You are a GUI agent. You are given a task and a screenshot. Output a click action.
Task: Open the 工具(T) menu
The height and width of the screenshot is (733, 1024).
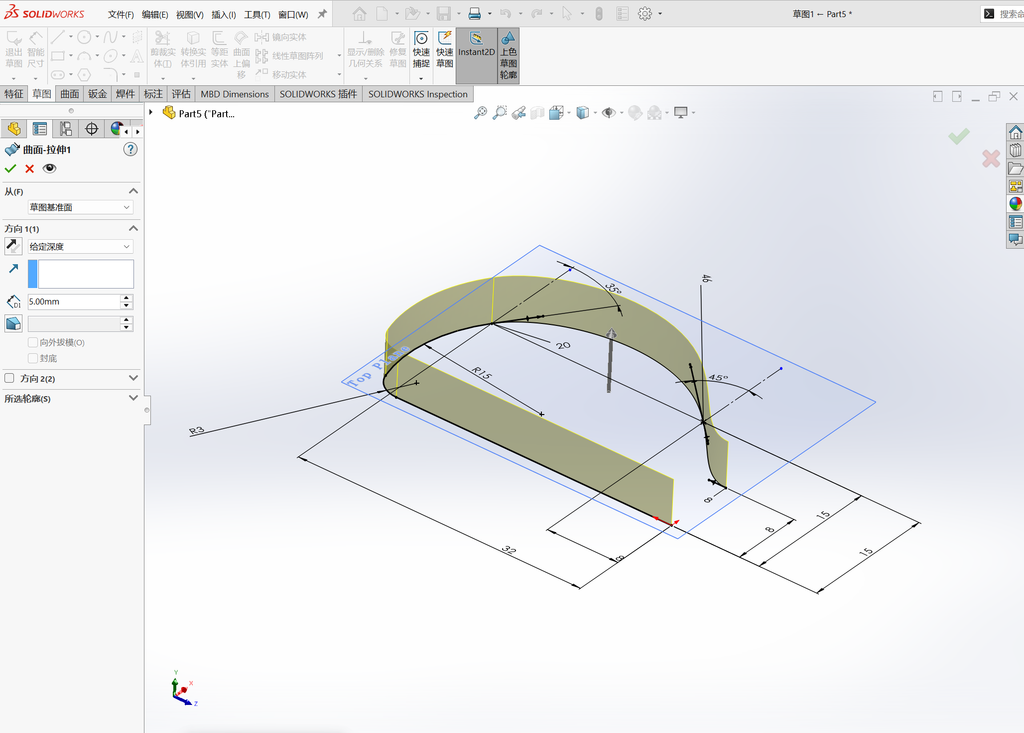[x=257, y=14]
